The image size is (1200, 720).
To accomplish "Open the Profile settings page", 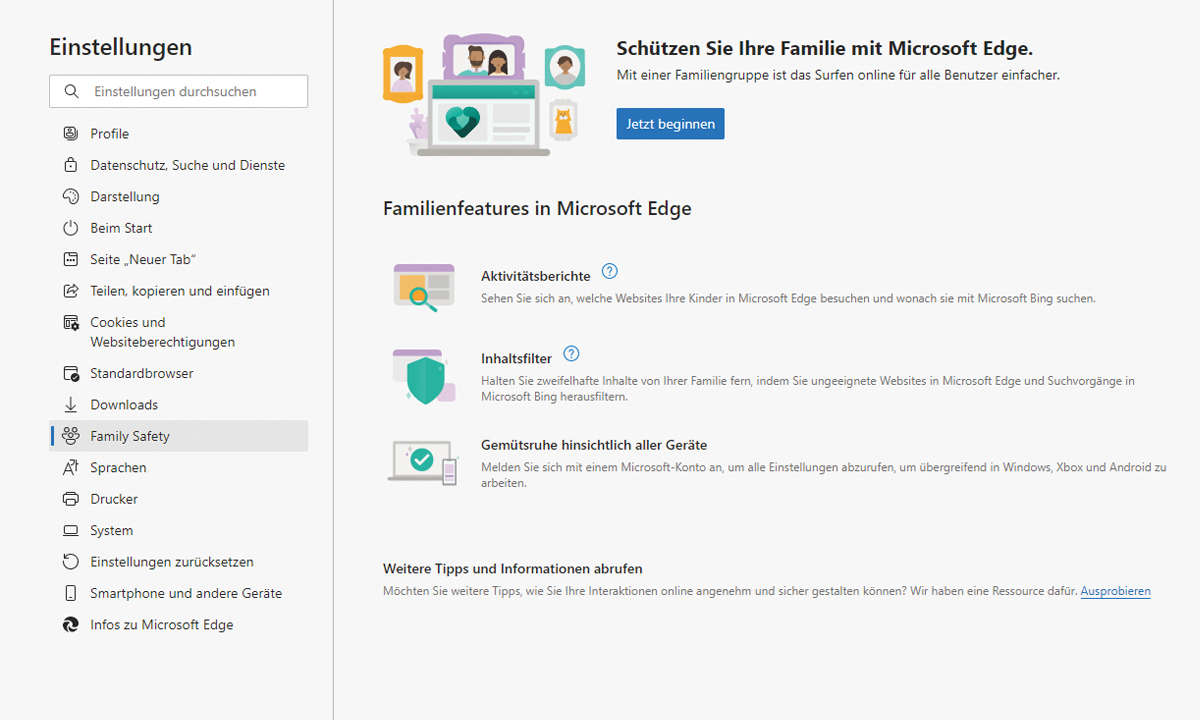I will (178, 134).
